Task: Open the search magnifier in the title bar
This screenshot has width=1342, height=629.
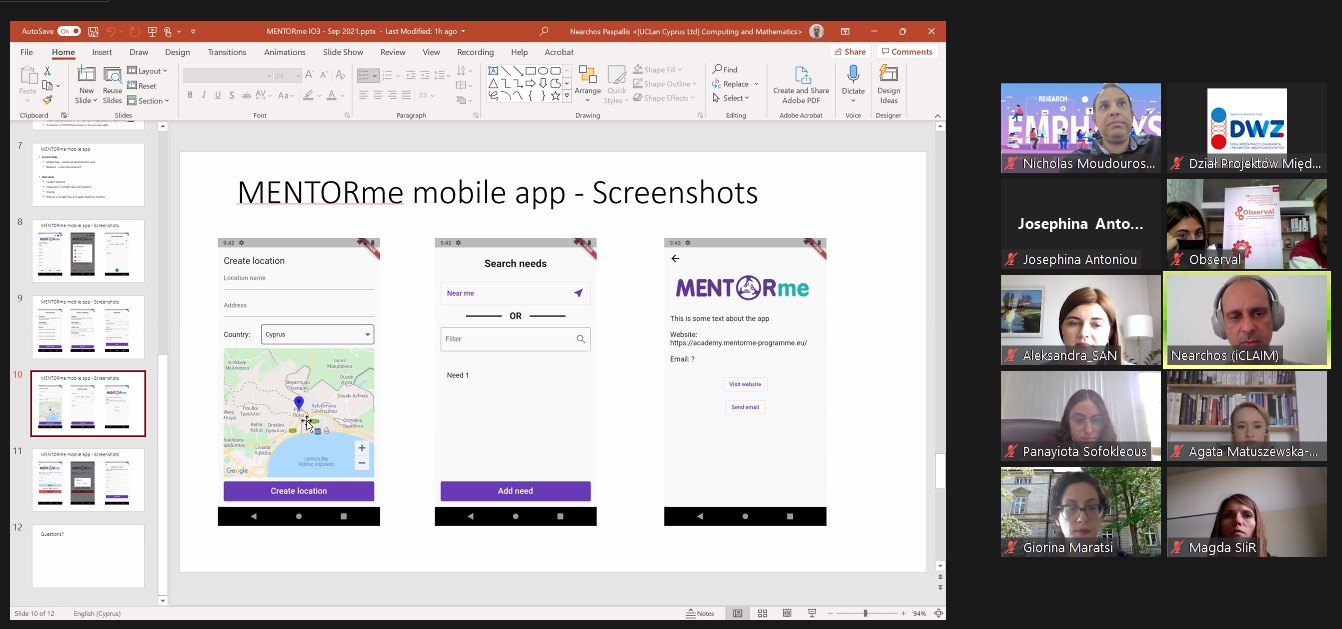Action: coord(544,31)
